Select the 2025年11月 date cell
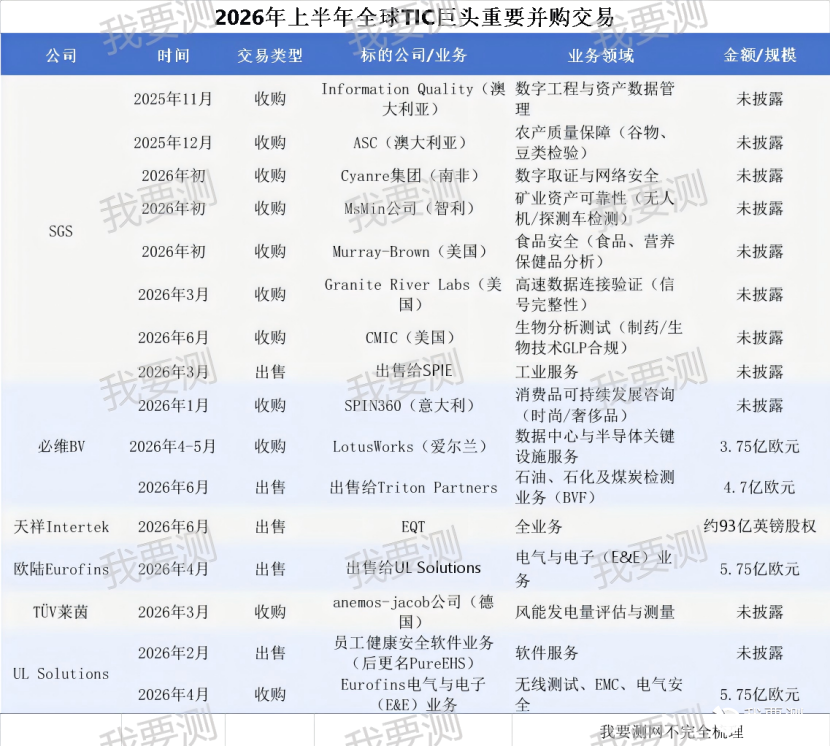The width and height of the screenshot is (830, 747). (x=173, y=99)
